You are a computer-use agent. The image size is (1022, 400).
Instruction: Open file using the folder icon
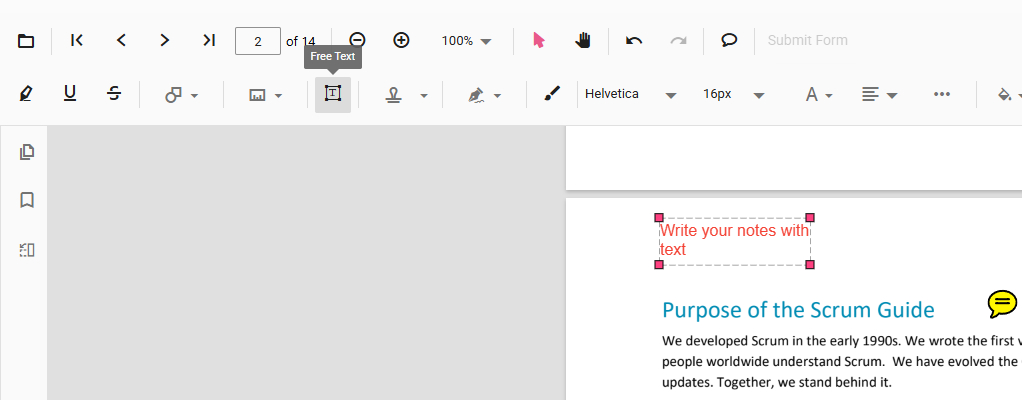26,41
